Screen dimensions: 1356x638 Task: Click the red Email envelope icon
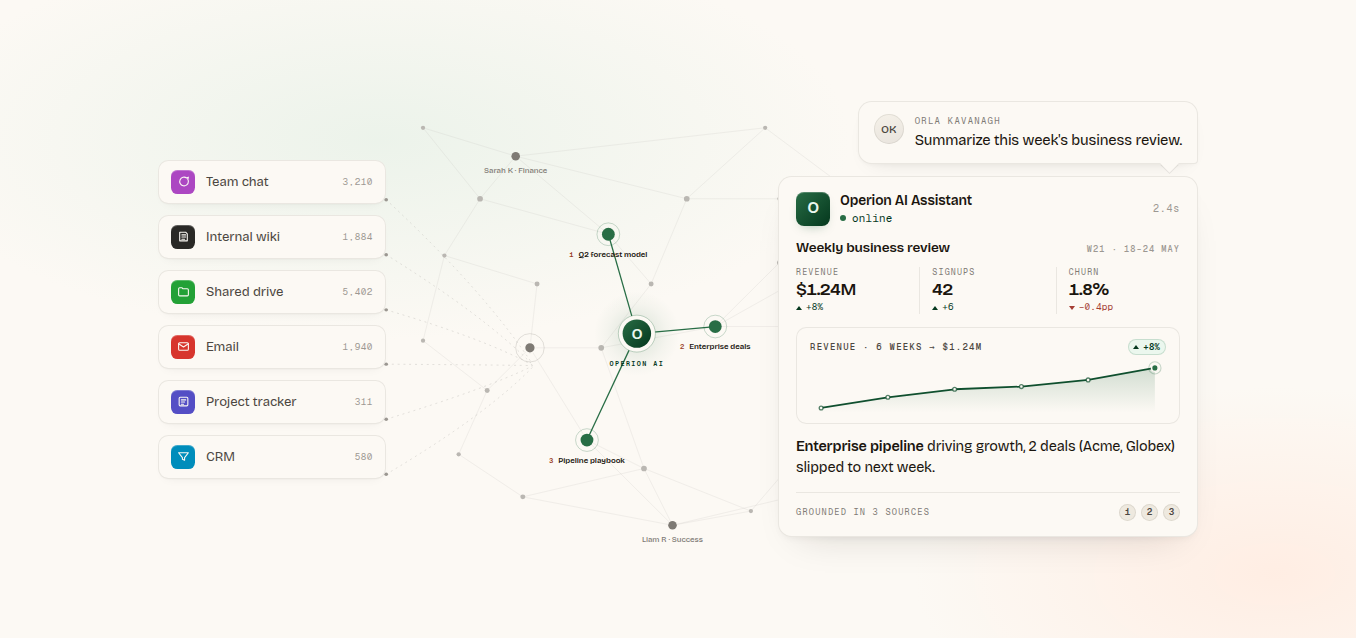click(183, 347)
